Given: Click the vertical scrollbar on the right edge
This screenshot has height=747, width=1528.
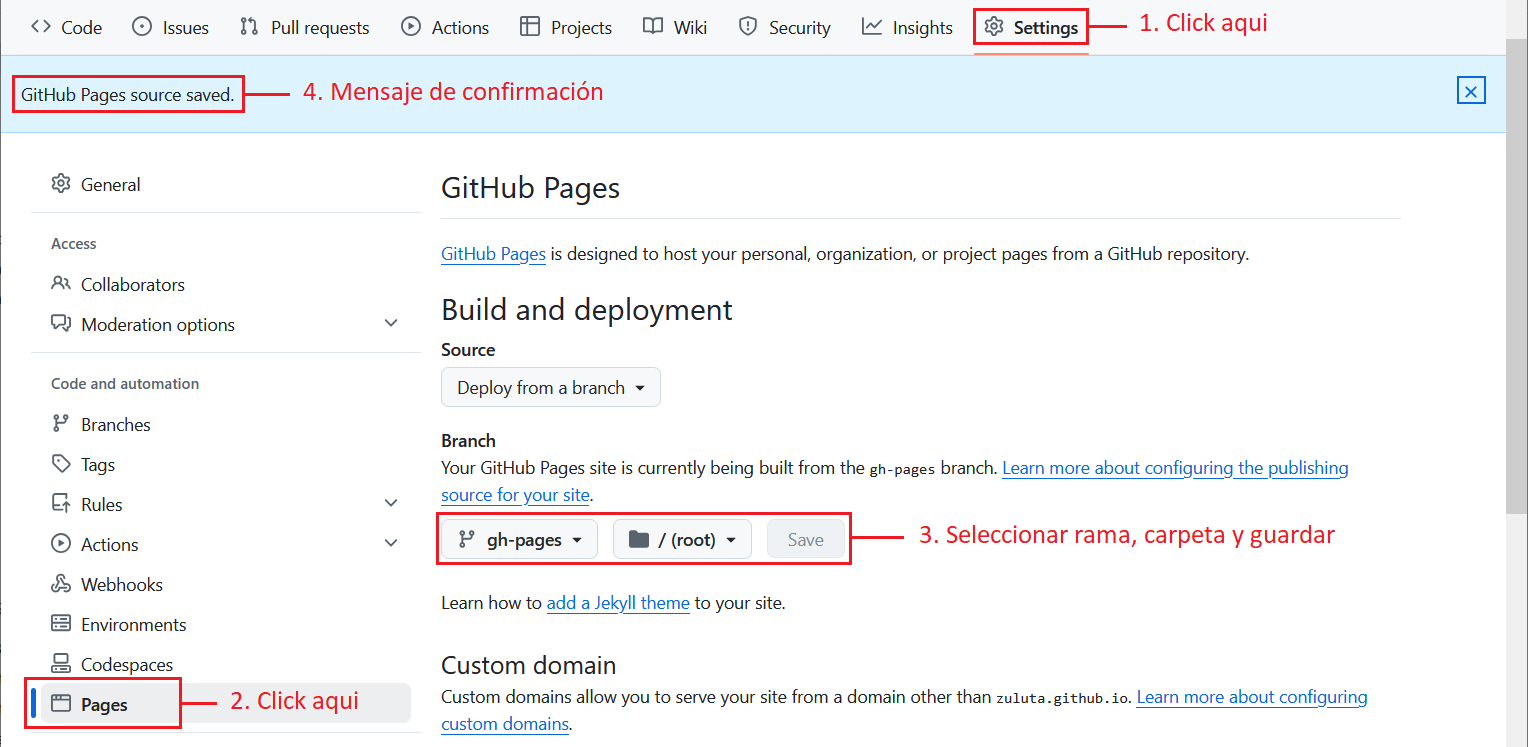Looking at the screenshot, I should pos(1516,300).
